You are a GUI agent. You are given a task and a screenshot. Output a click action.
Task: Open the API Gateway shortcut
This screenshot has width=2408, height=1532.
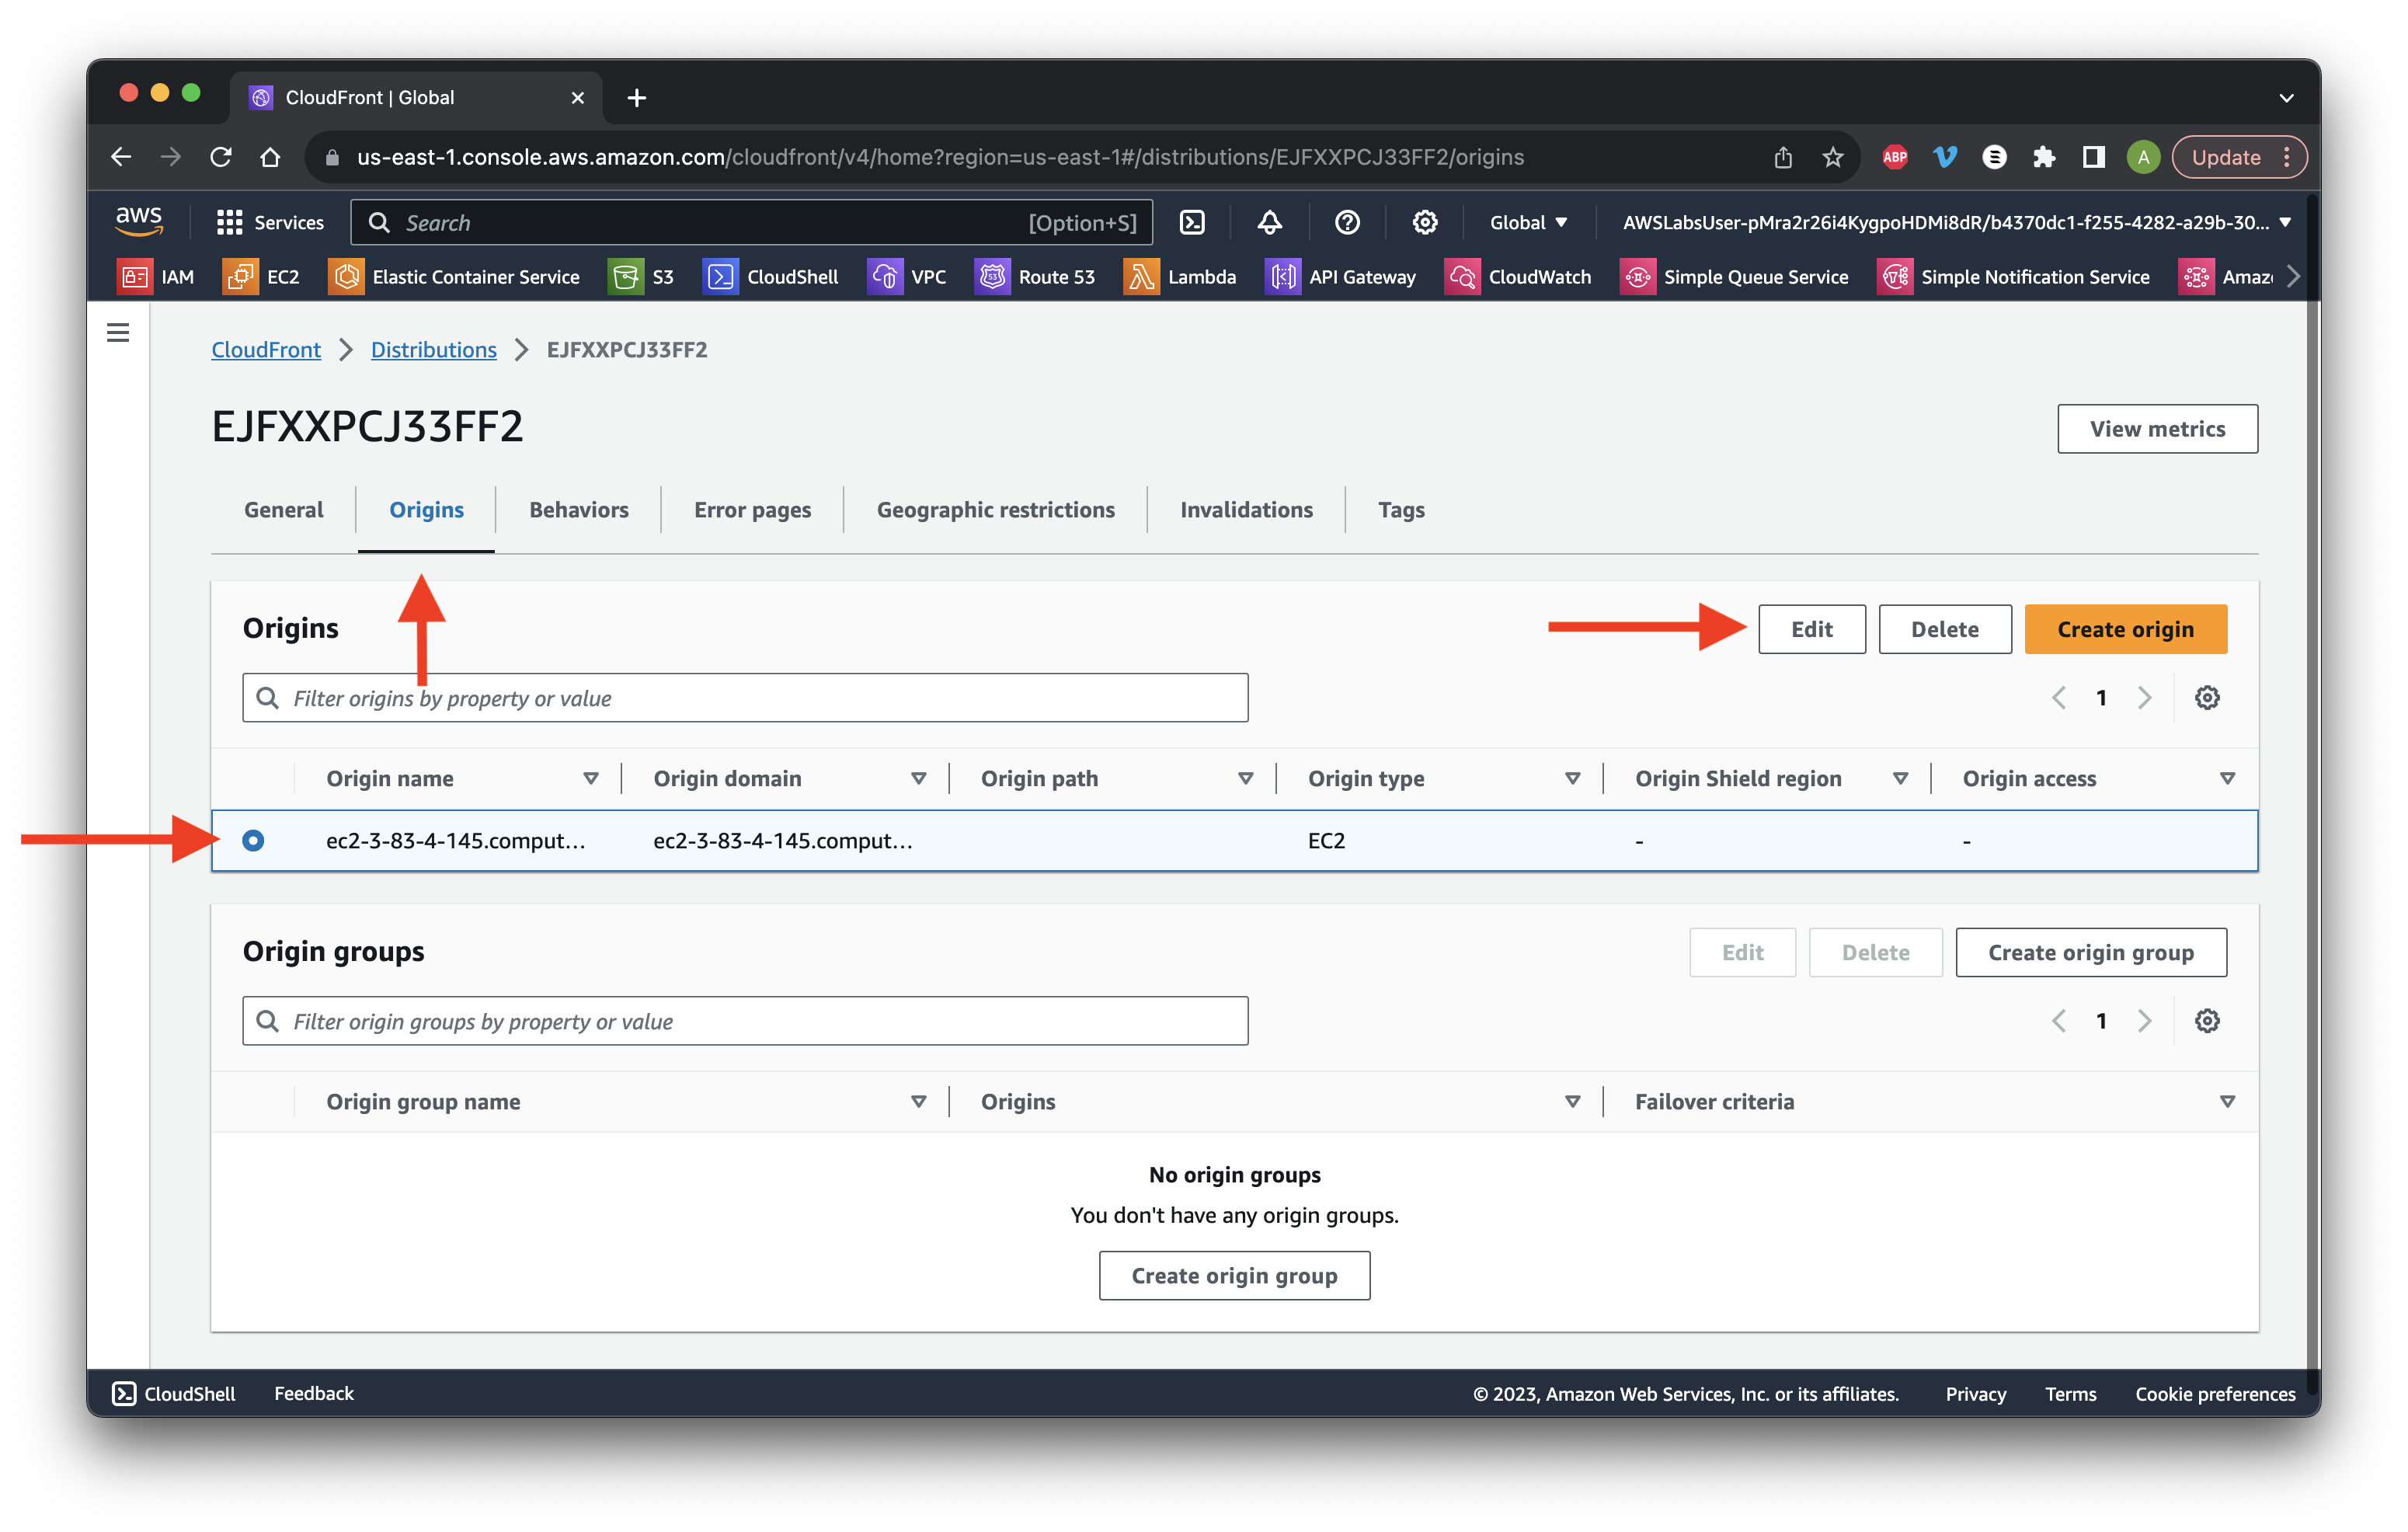tap(1341, 277)
